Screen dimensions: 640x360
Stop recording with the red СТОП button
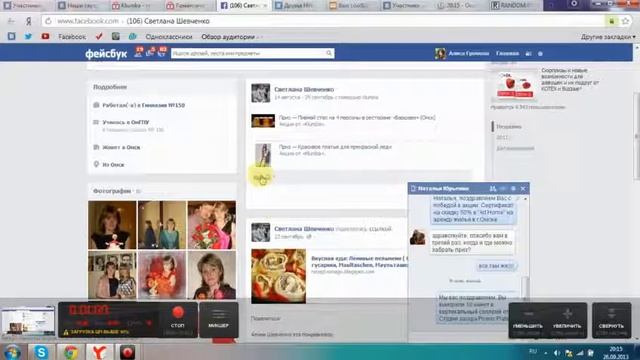click(178, 318)
